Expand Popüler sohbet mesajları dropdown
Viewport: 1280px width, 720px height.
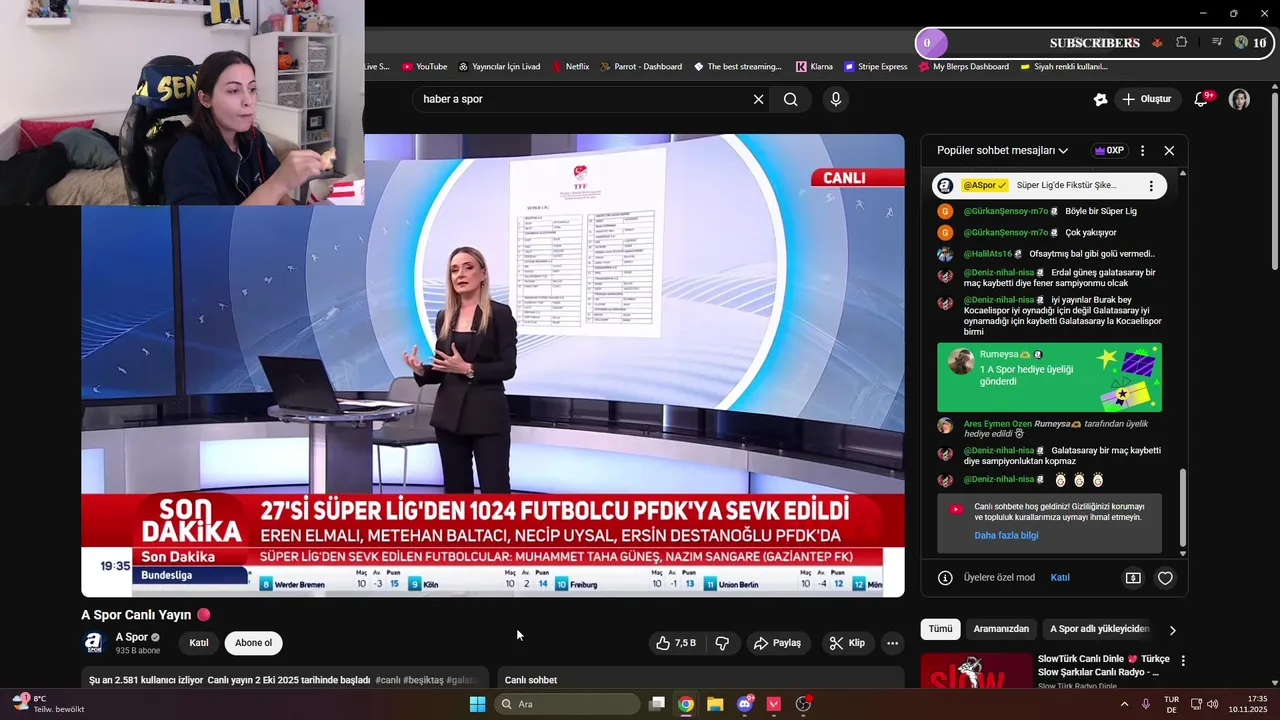coord(1002,151)
